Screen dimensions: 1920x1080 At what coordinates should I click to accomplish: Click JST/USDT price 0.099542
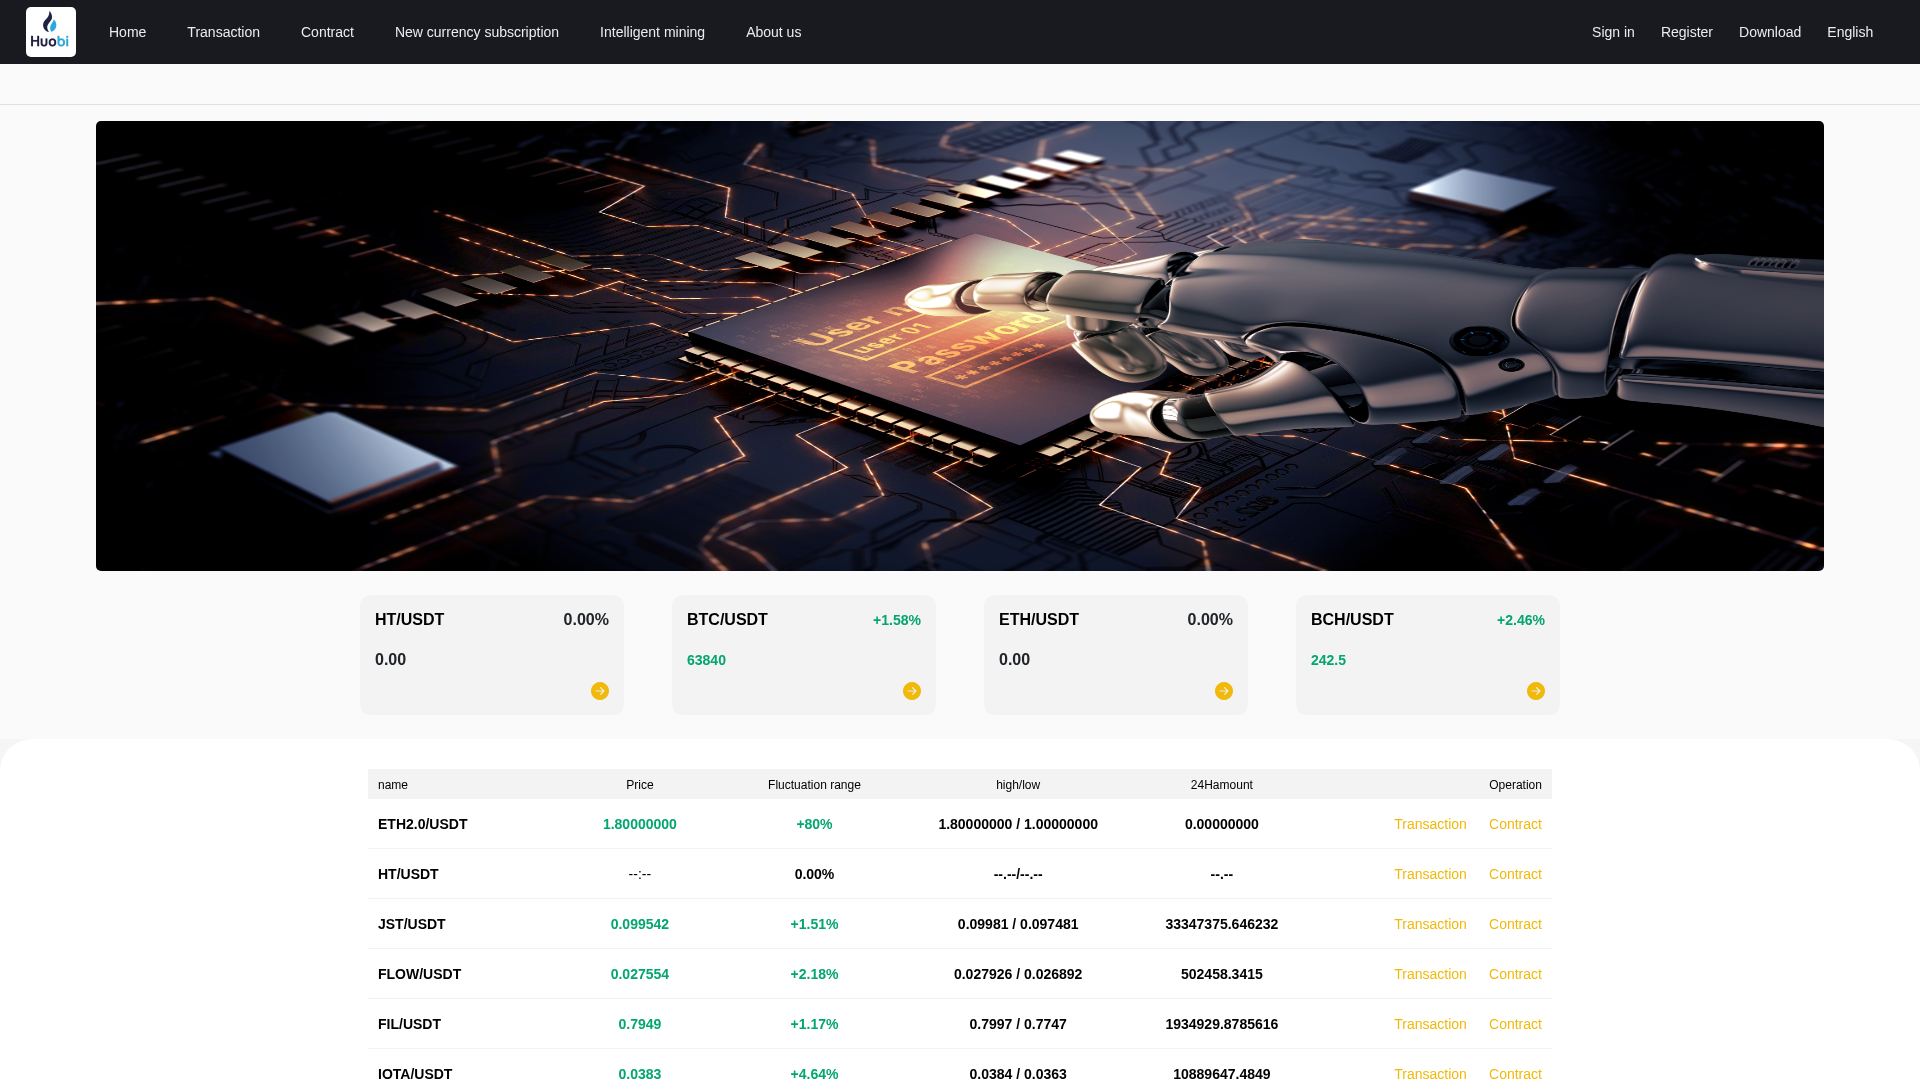coord(640,924)
